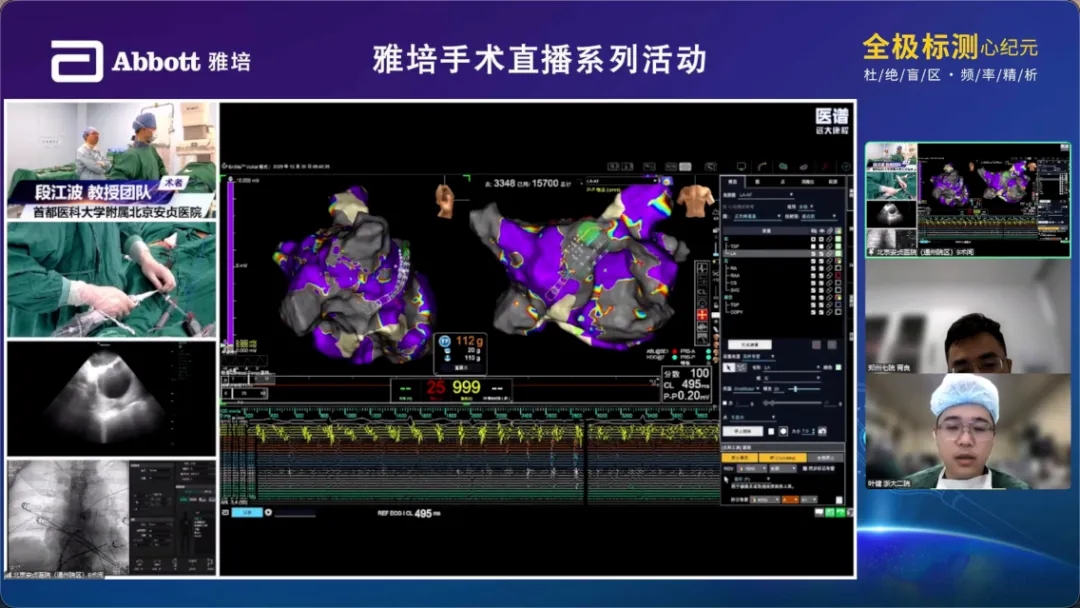The width and height of the screenshot is (1080, 608).
Task: Select the catheter curve tool icon
Action: pyautogui.click(x=764, y=167)
